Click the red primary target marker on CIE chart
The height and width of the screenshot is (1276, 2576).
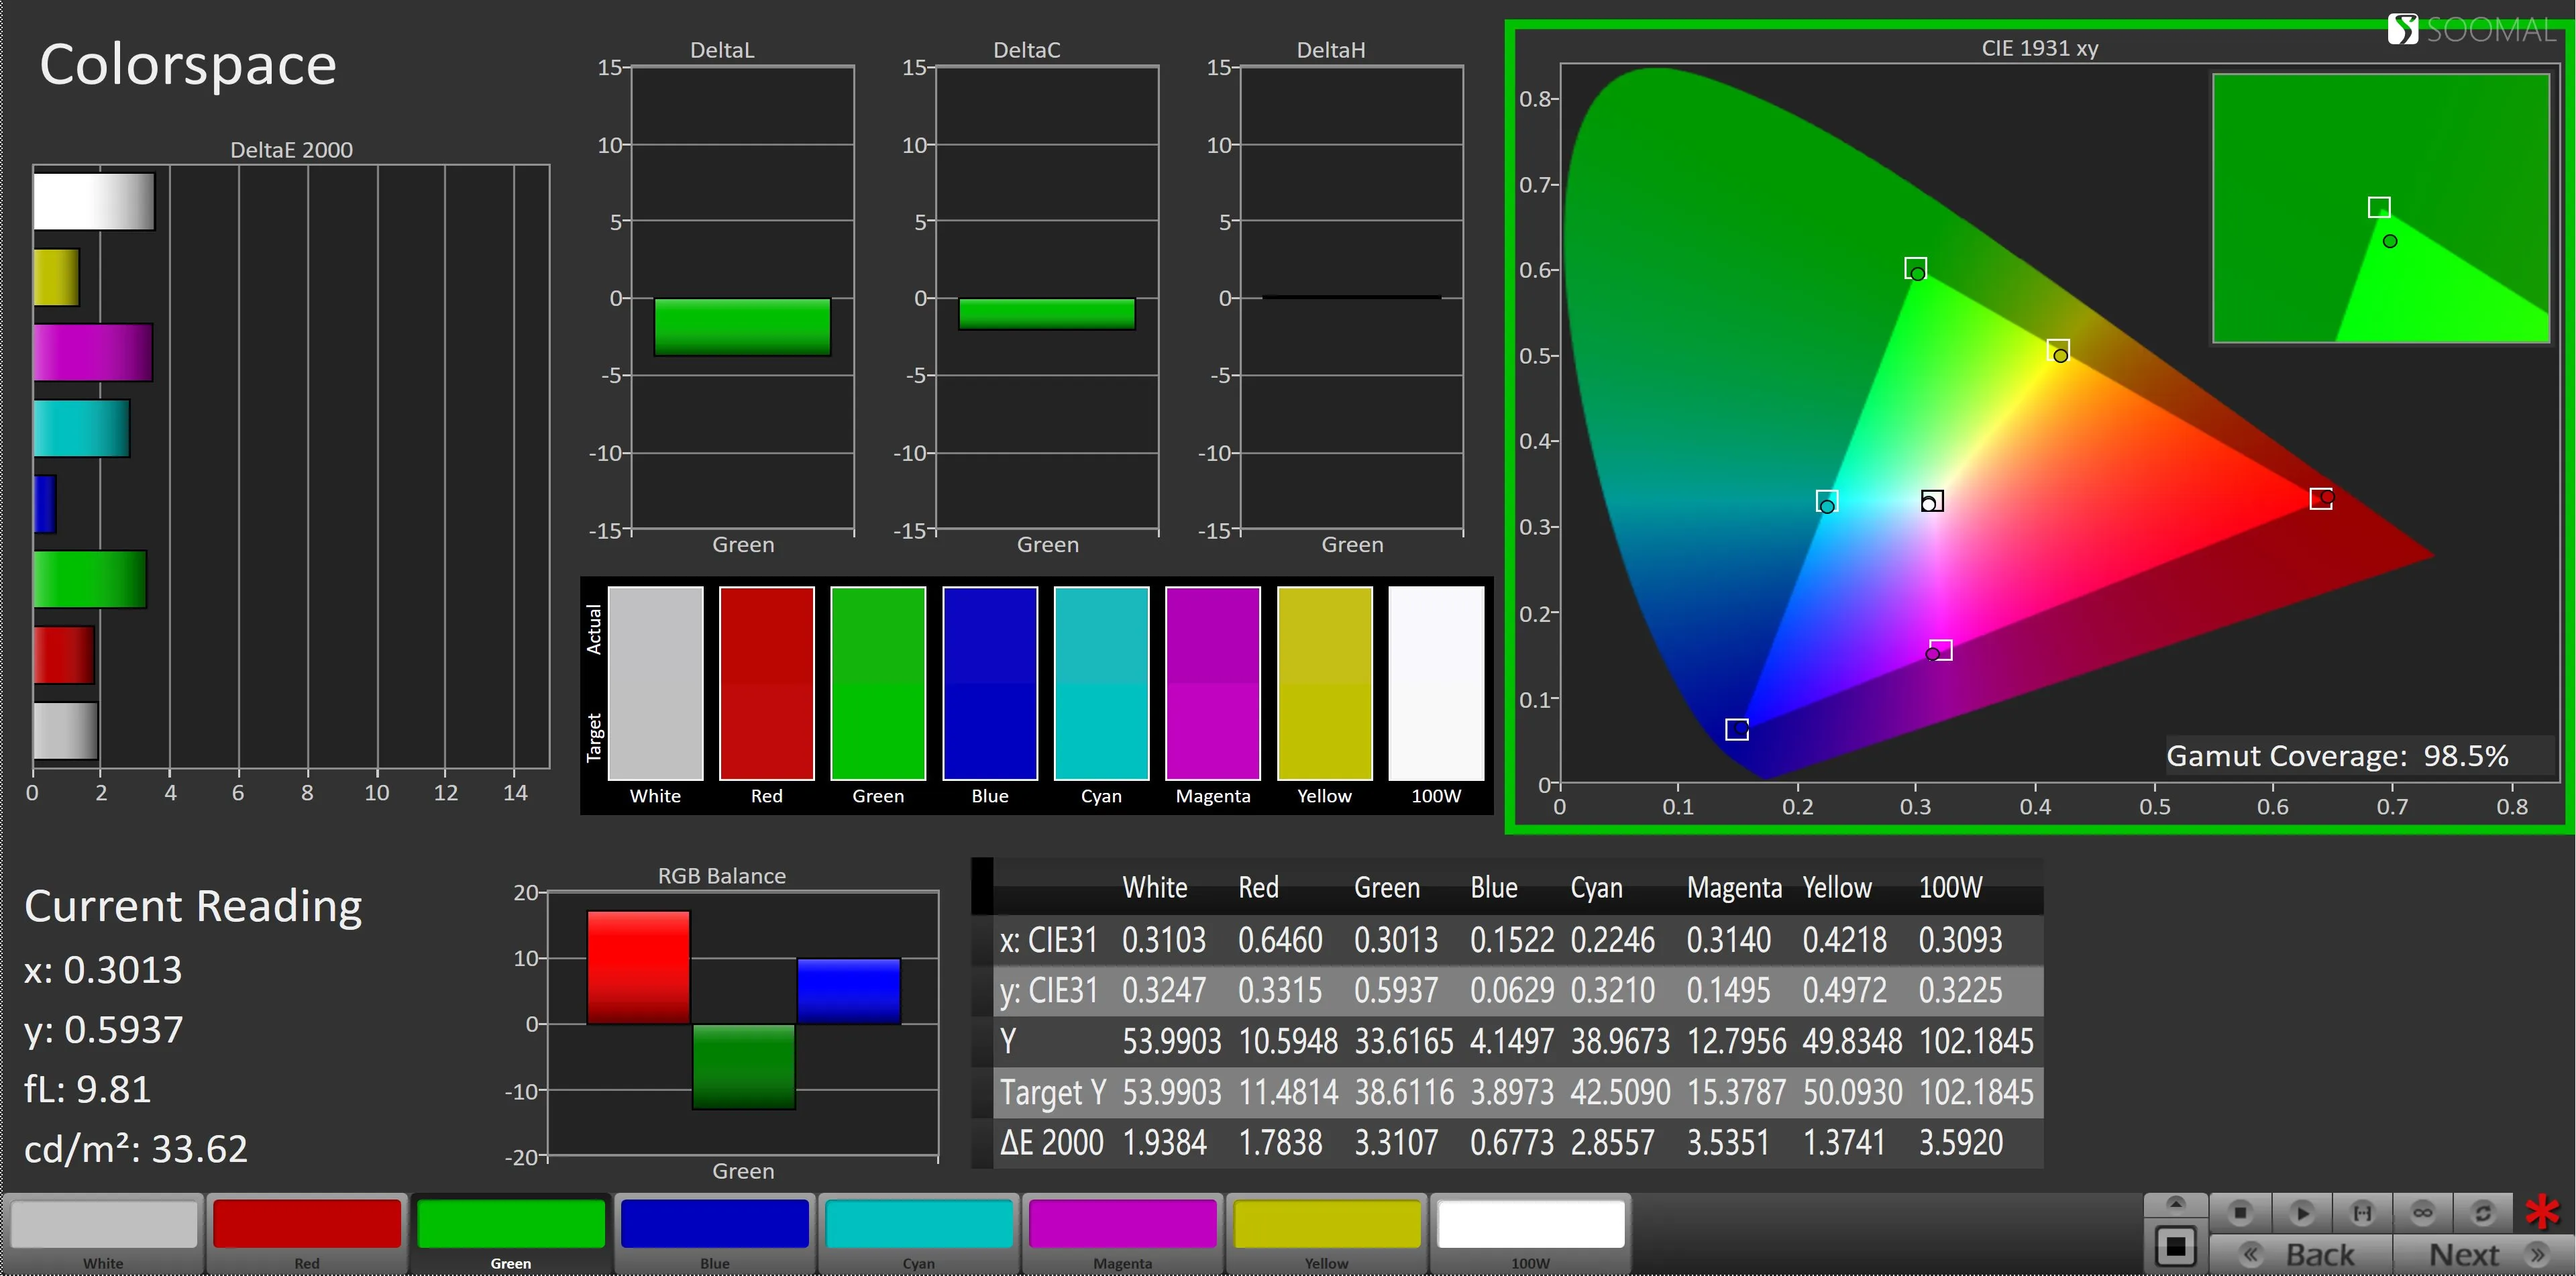pyautogui.click(x=2321, y=498)
